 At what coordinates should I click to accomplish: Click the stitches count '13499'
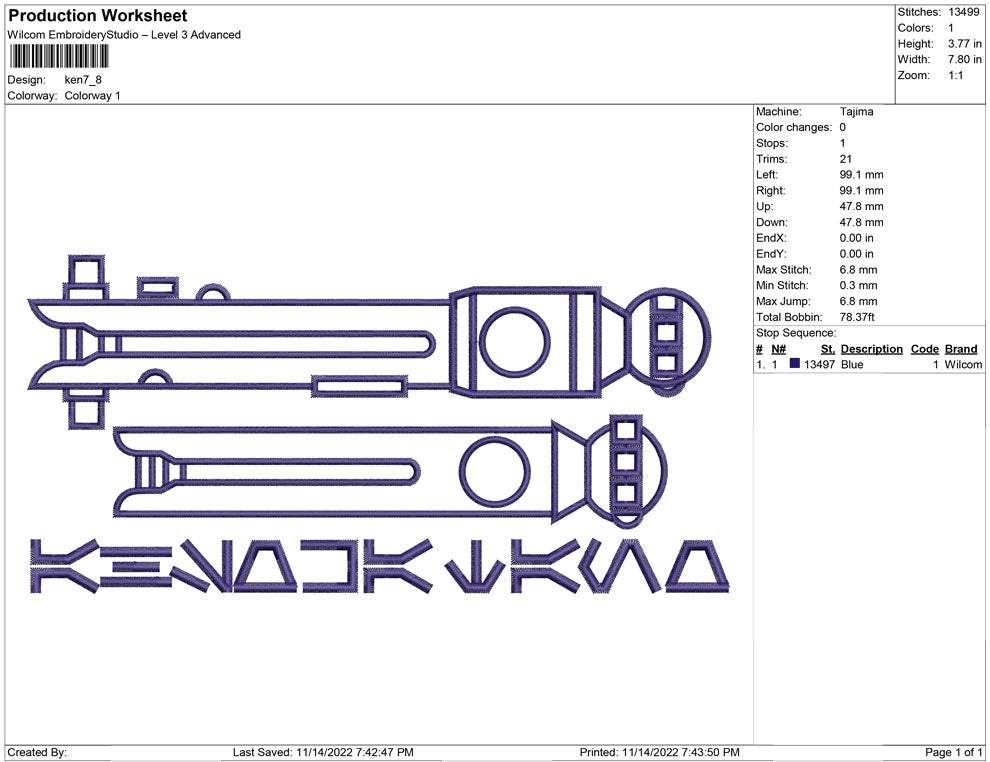coord(964,12)
